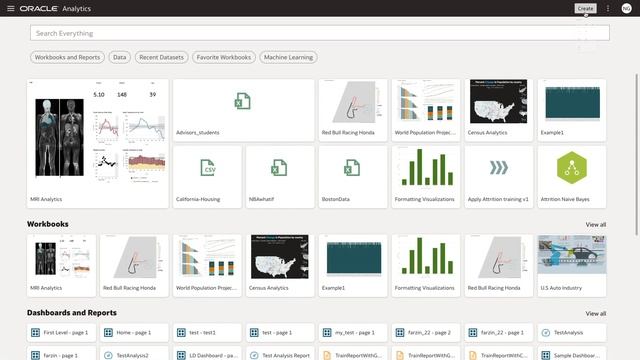Click the dashboard icon beside Home - page 1
640x360 pixels.
click(x=108, y=333)
